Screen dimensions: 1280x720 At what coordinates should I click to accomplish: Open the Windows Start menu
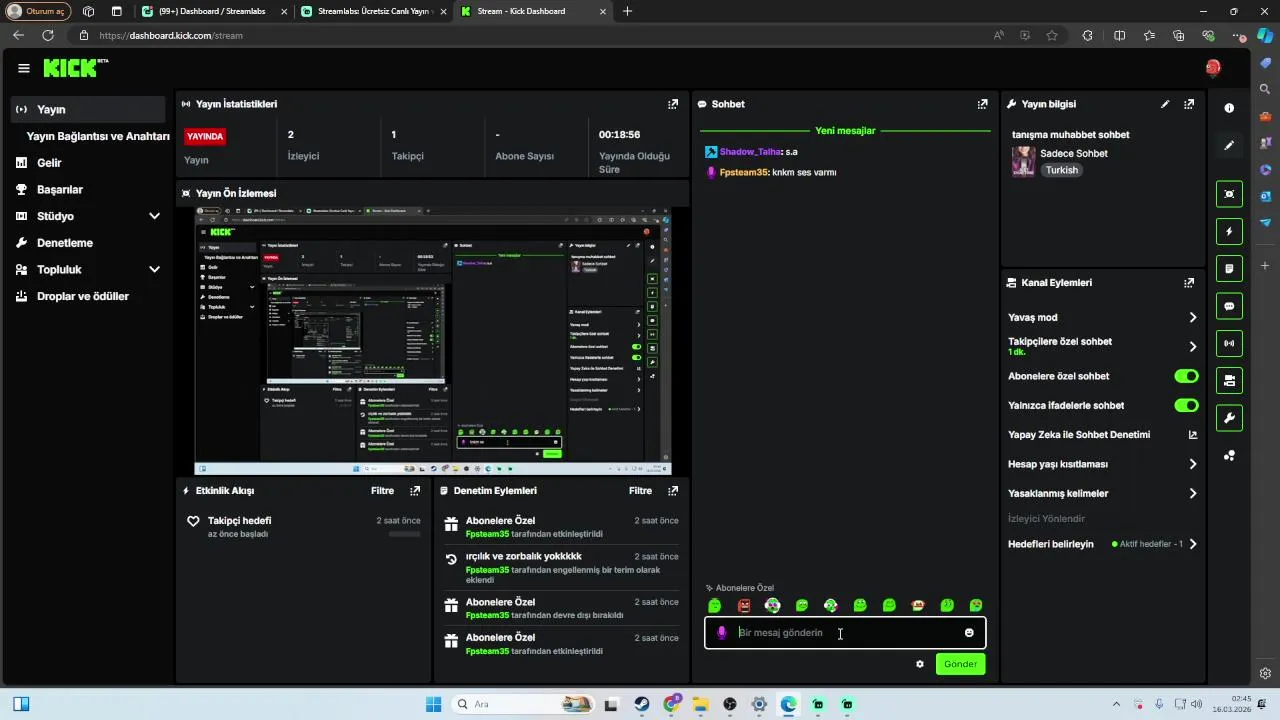[434, 704]
